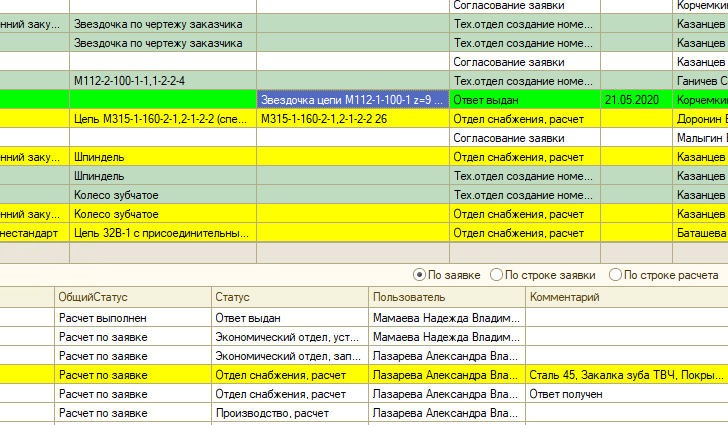Click the 'Доронин' user cell
Image resolution: width=728 pixels, height=425 pixels.
pyautogui.click(x=700, y=119)
